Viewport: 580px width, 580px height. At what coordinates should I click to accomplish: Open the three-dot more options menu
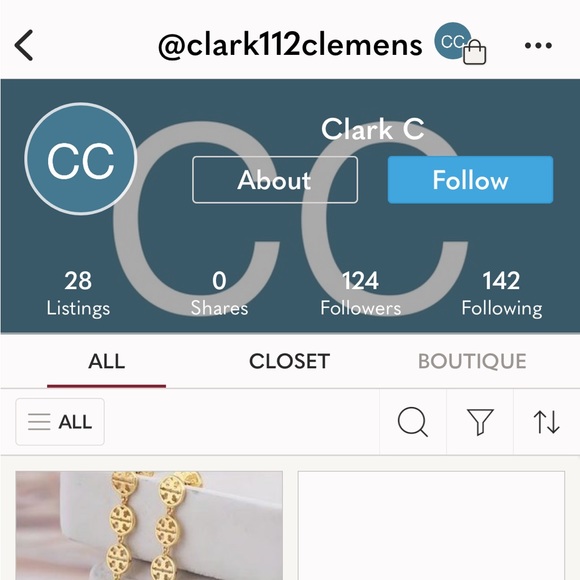[x=538, y=45]
